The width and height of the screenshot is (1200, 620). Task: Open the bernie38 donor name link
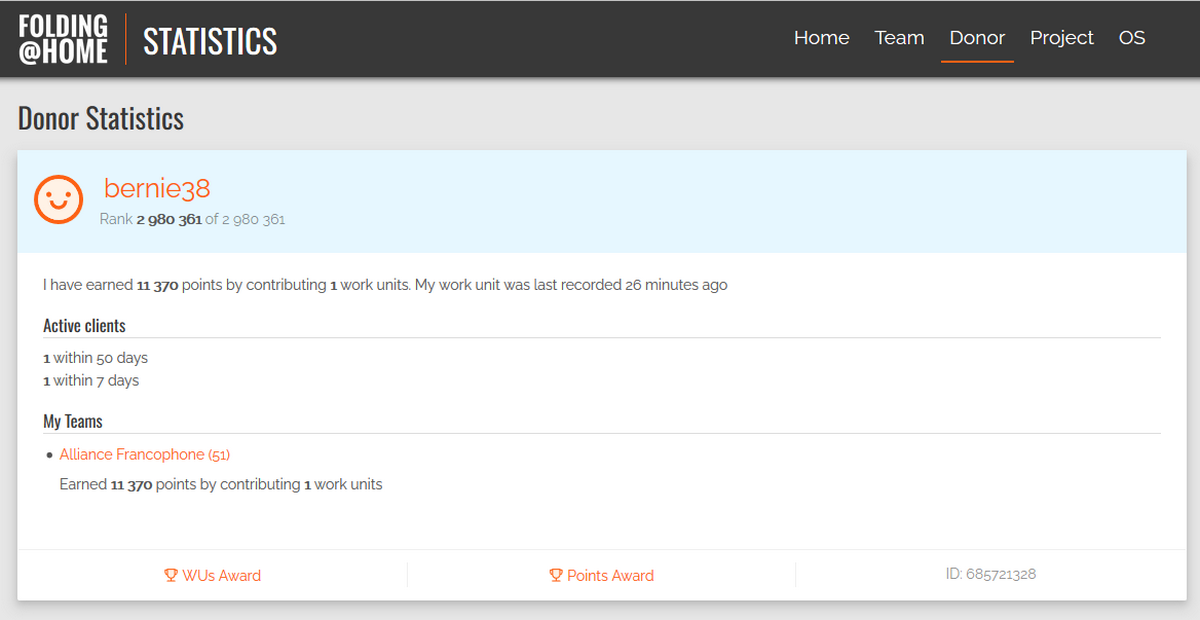[157, 188]
